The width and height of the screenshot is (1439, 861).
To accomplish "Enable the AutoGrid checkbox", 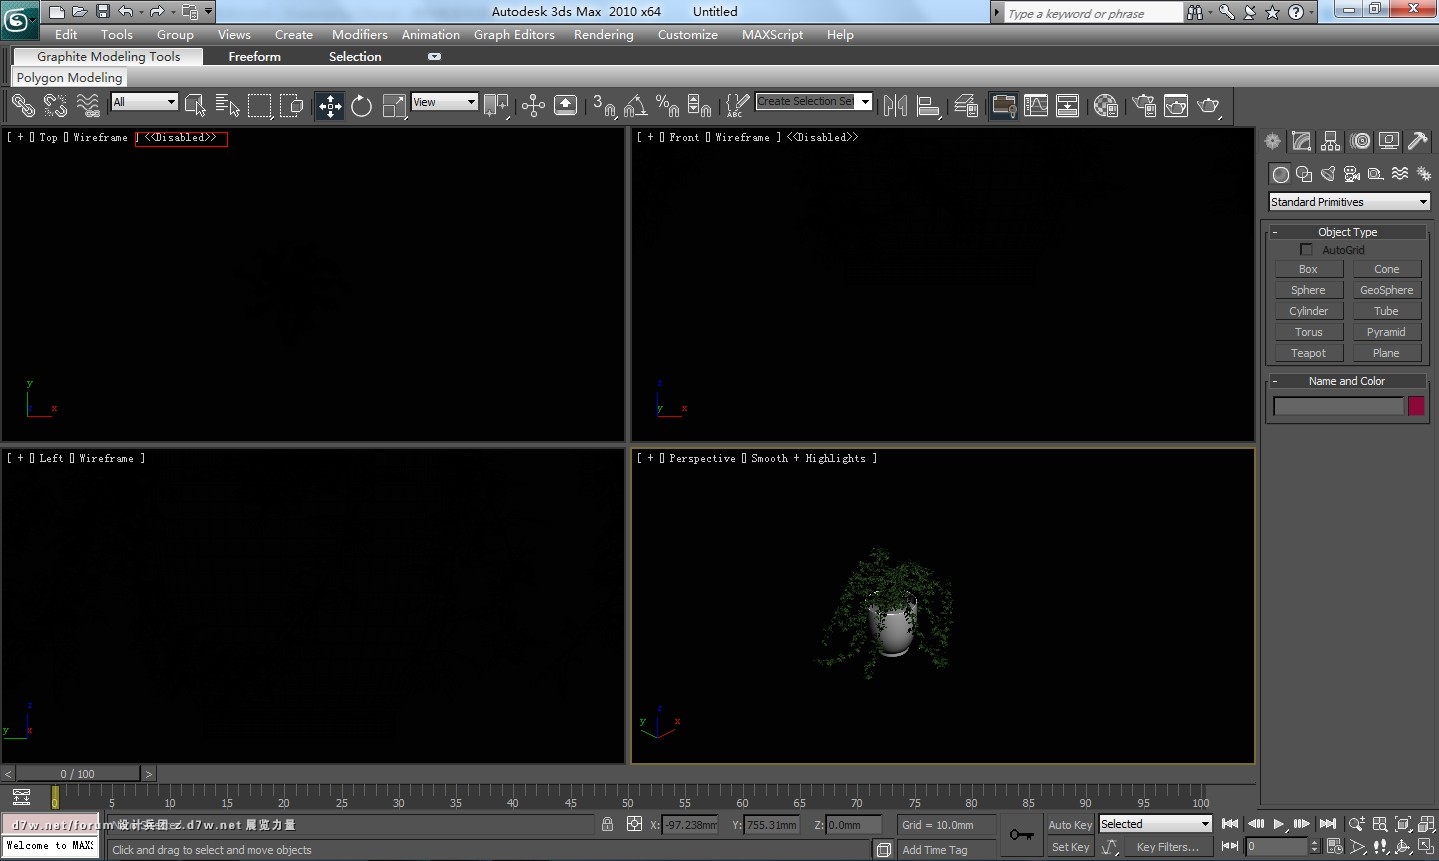I will pos(1306,250).
